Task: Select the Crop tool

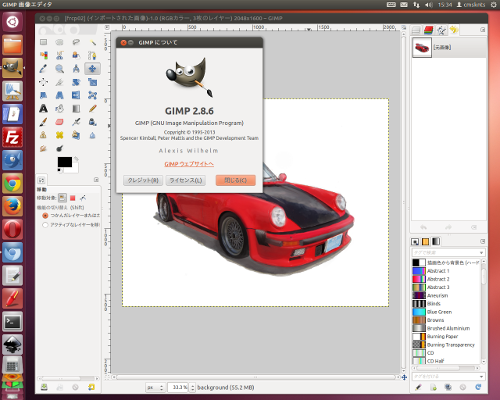Action: [x=60, y=82]
